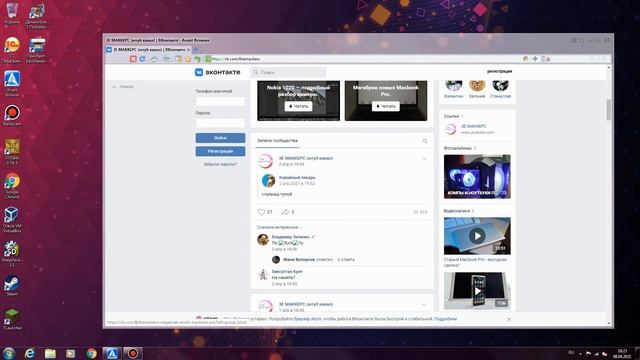Open the Bandicam desktop shortcut
640x360 pixels.
(x=12, y=116)
